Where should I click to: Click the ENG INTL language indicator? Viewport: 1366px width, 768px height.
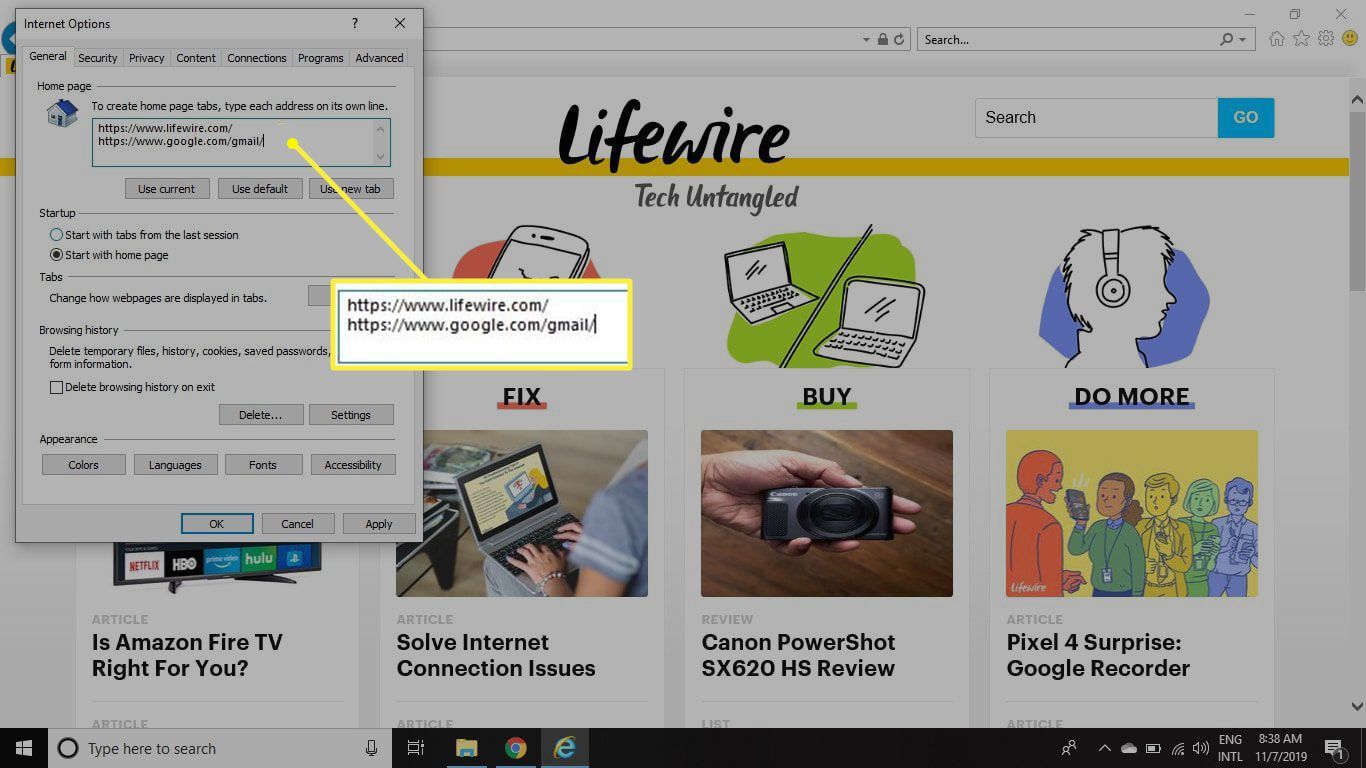pos(1230,748)
